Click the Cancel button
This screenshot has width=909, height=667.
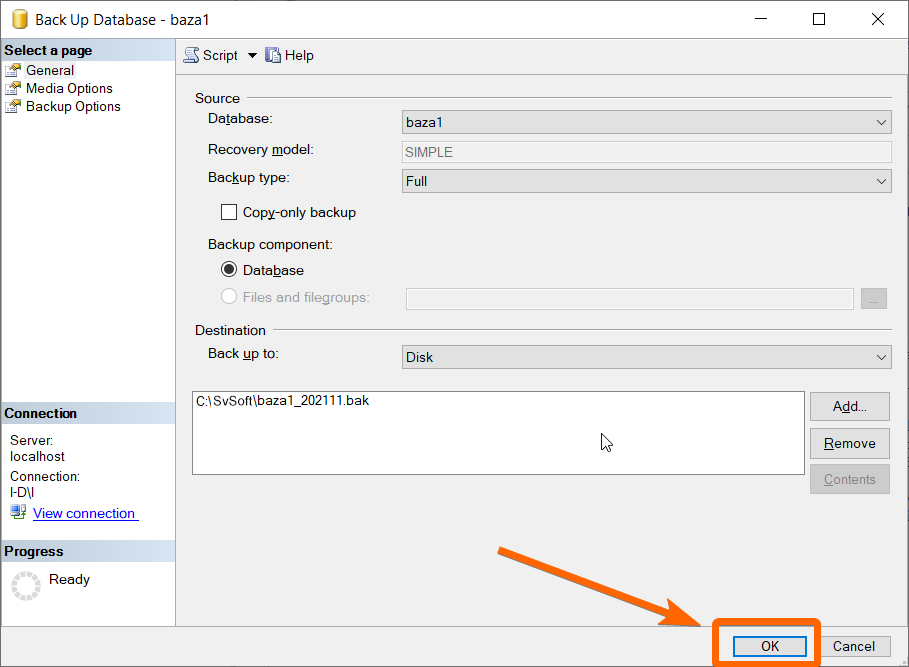coord(853,646)
